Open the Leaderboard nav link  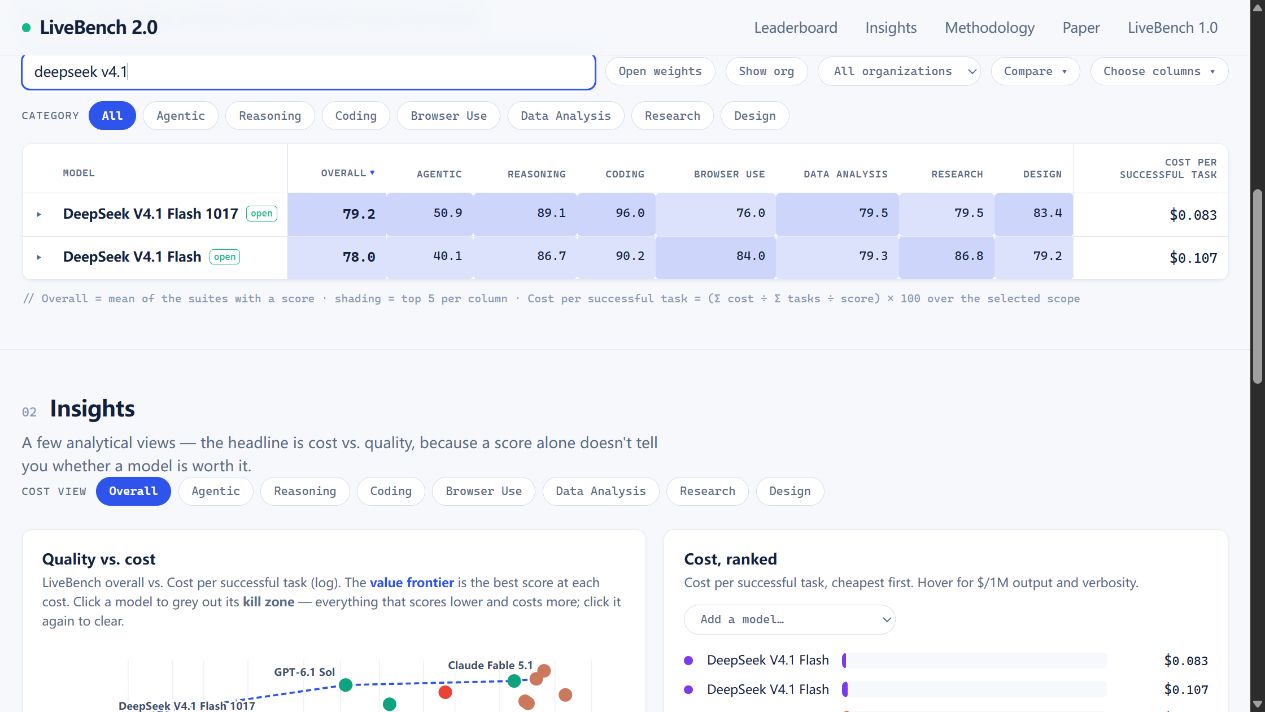tap(796, 28)
